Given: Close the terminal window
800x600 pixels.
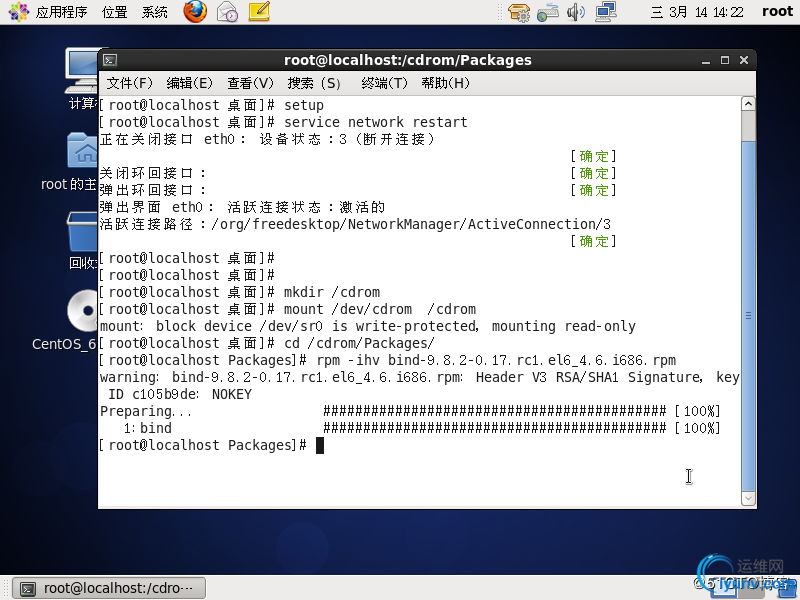Looking at the screenshot, I should tap(744, 60).
